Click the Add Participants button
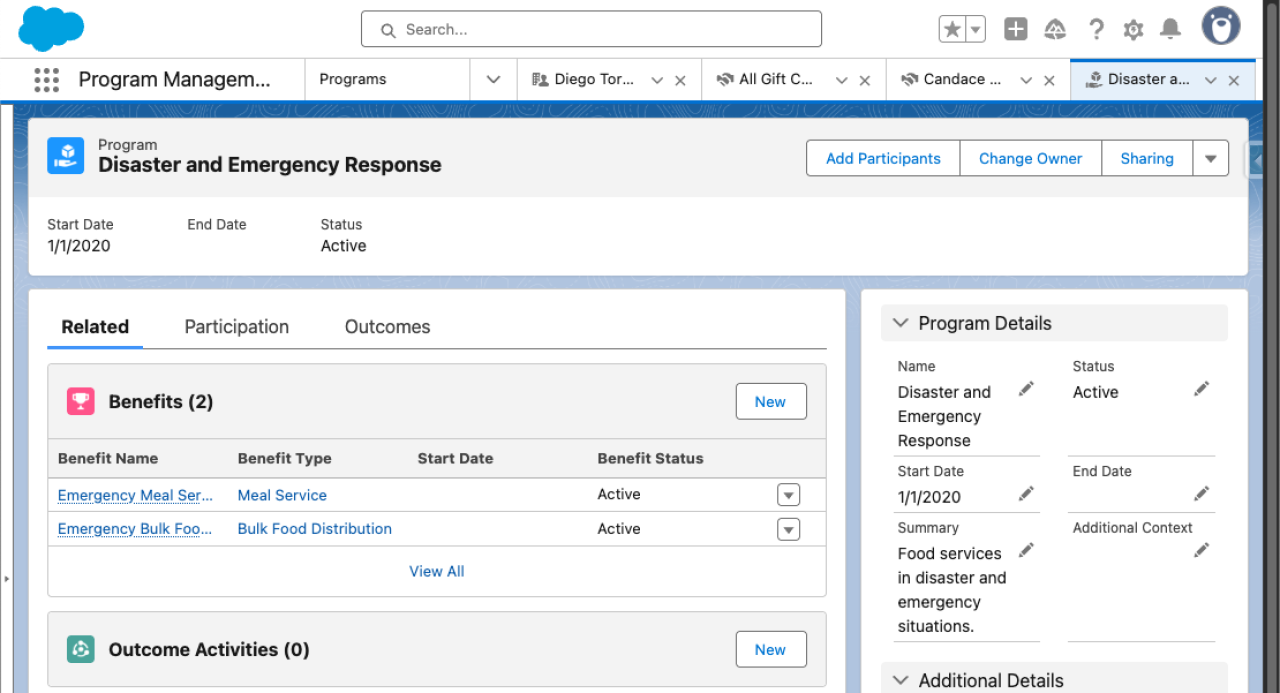The image size is (1280, 693). click(x=882, y=158)
